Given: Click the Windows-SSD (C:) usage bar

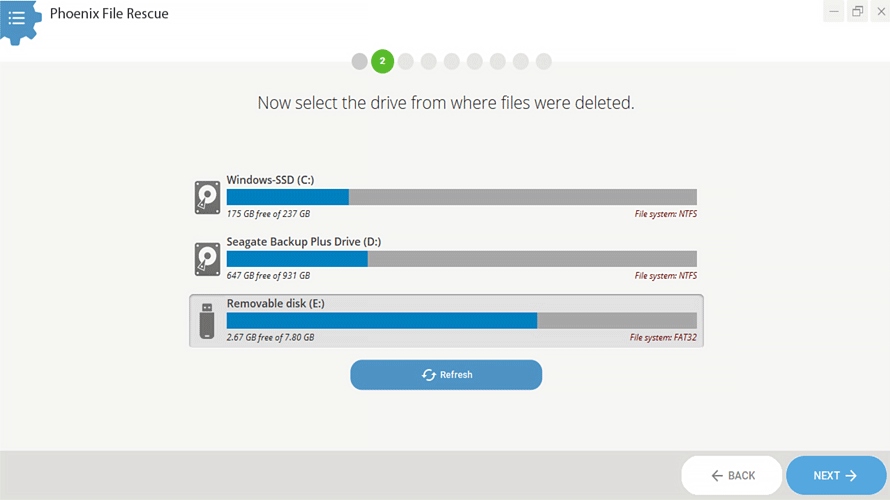Looking at the screenshot, I should [x=461, y=197].
